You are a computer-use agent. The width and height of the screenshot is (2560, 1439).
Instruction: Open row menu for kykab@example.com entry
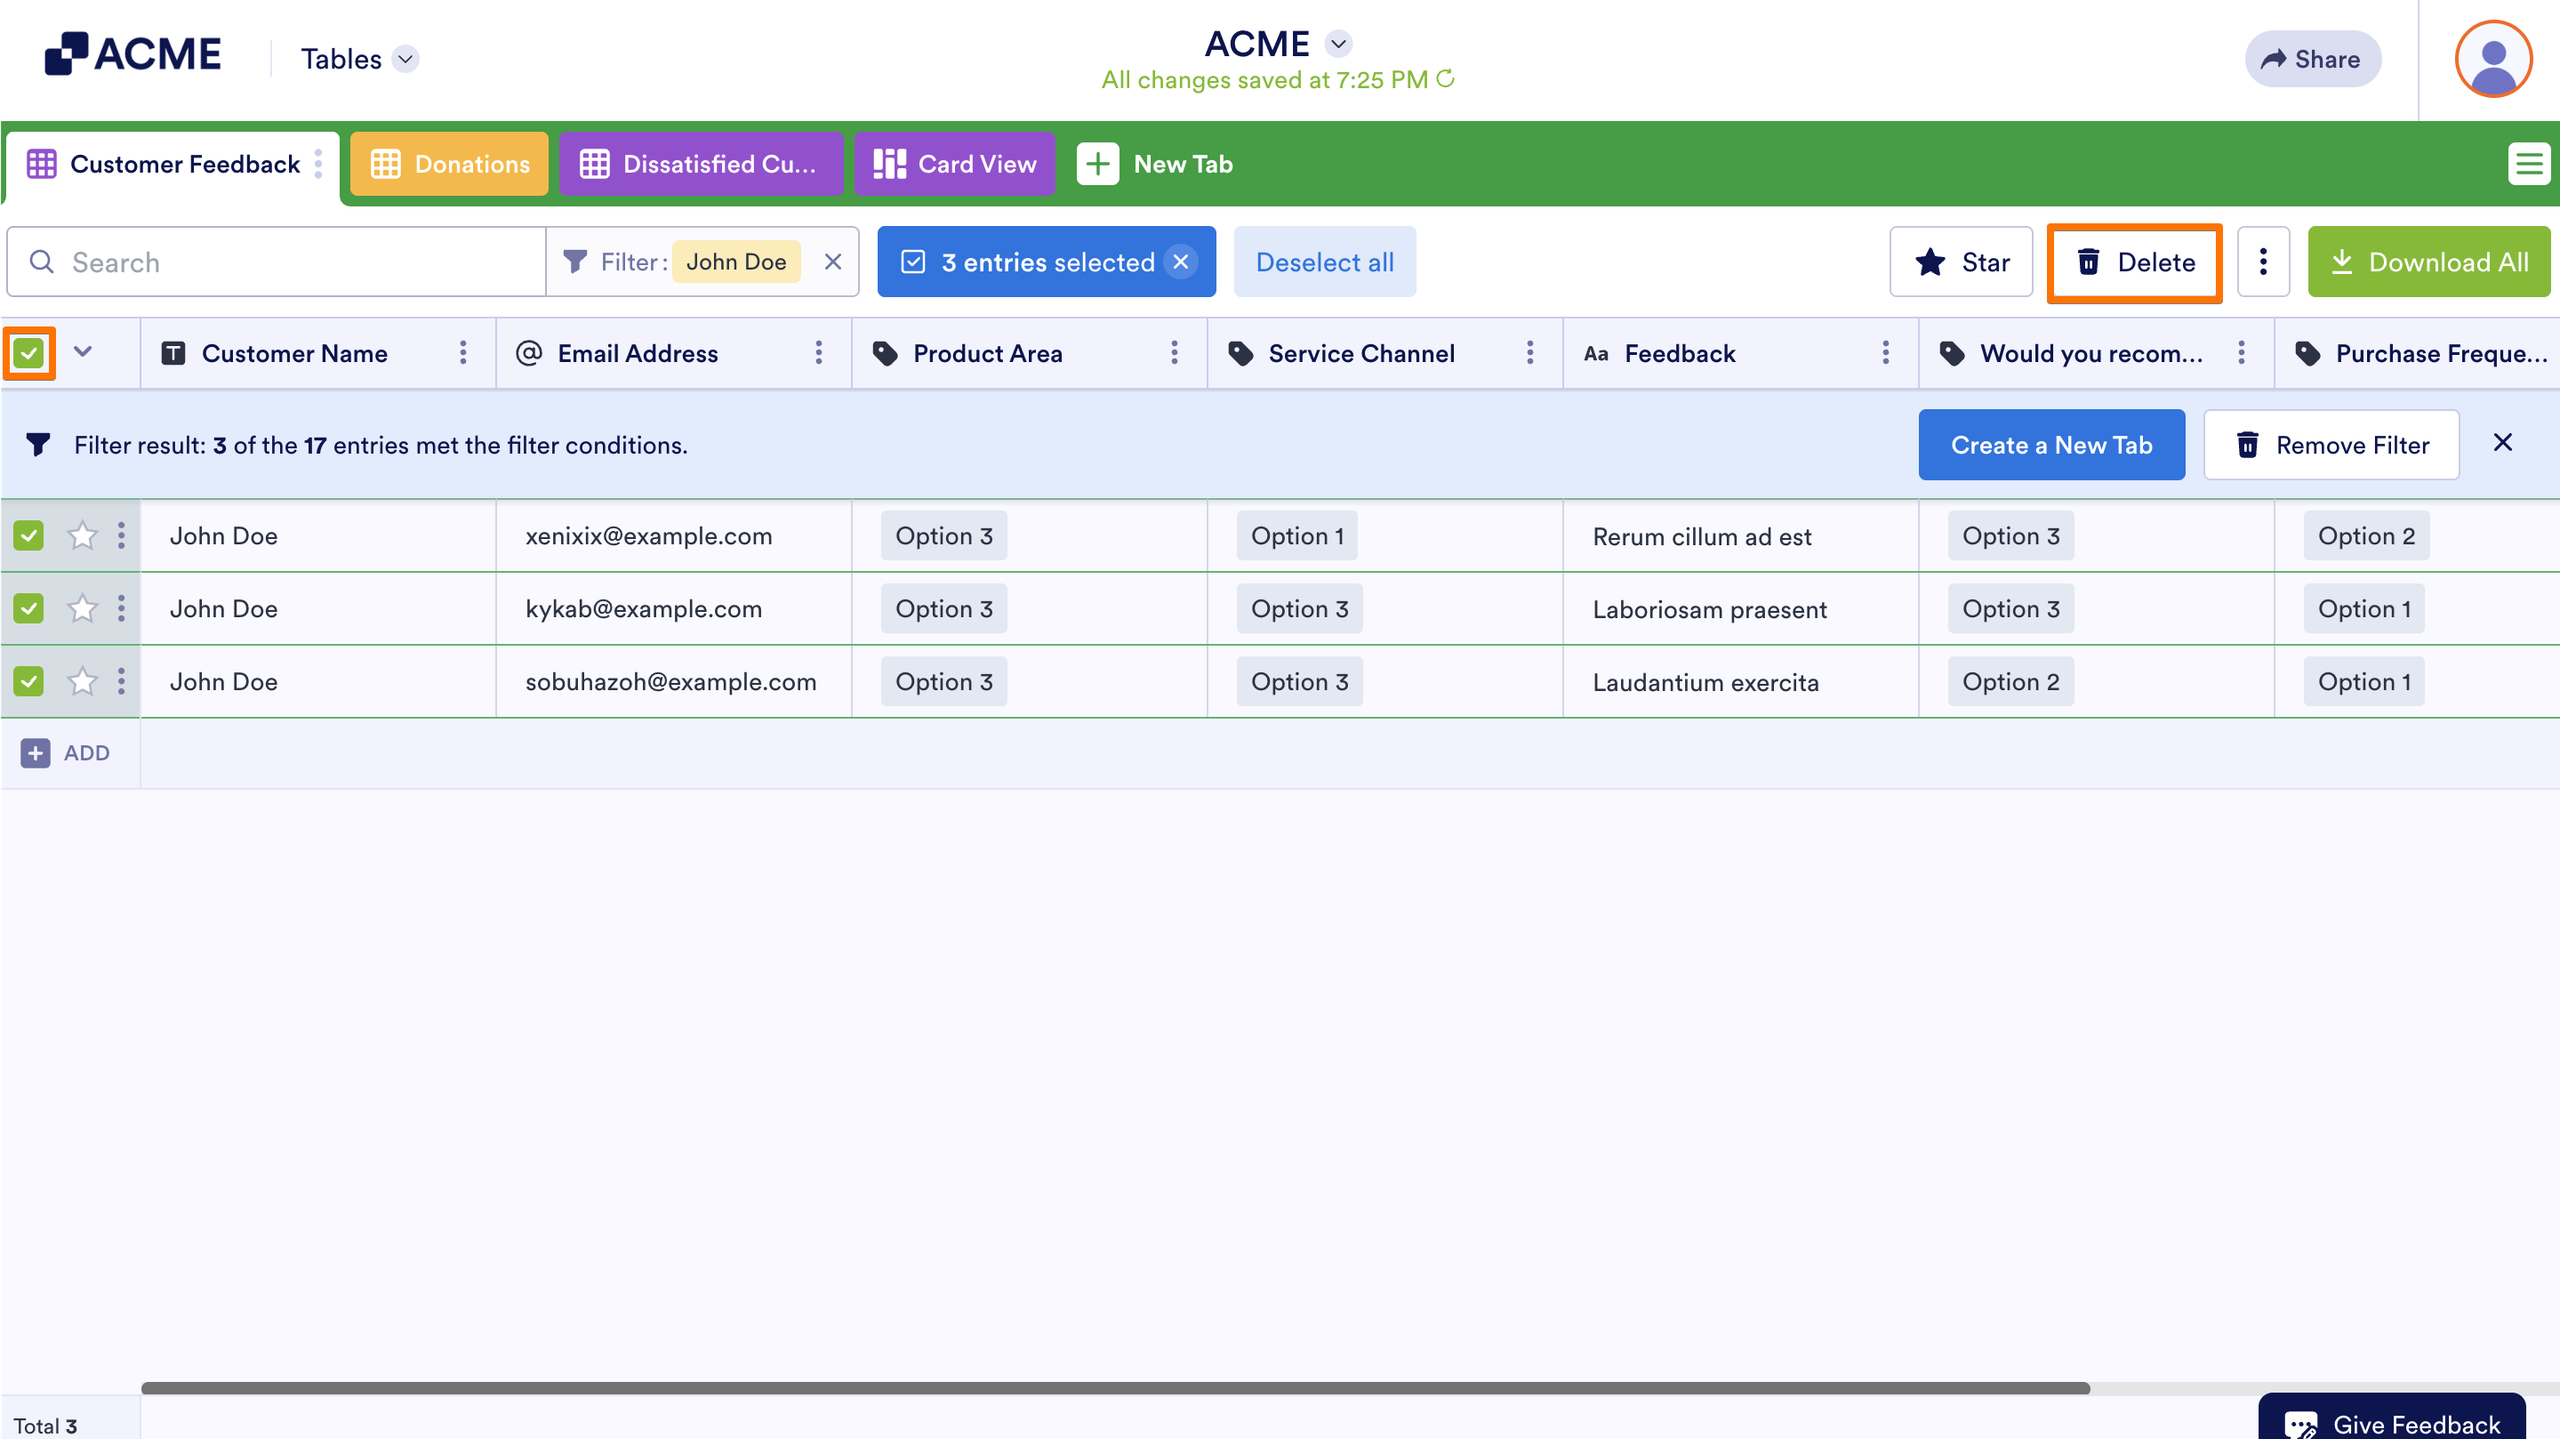pos(121,609)
